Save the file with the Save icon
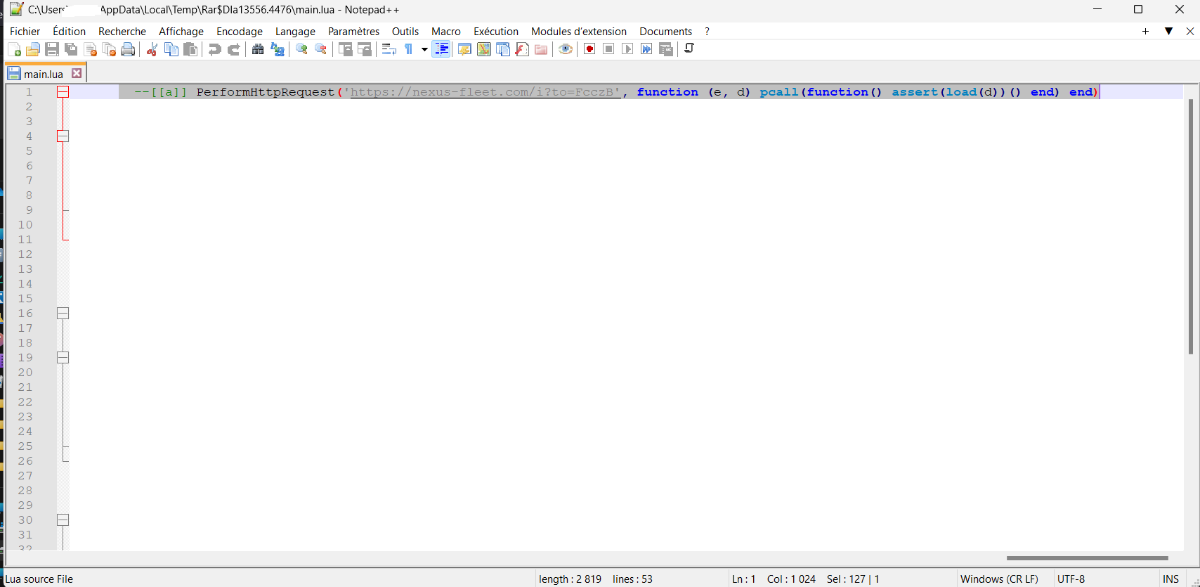This screenshot has width=1200, height=587. click(x=52, y=49)
